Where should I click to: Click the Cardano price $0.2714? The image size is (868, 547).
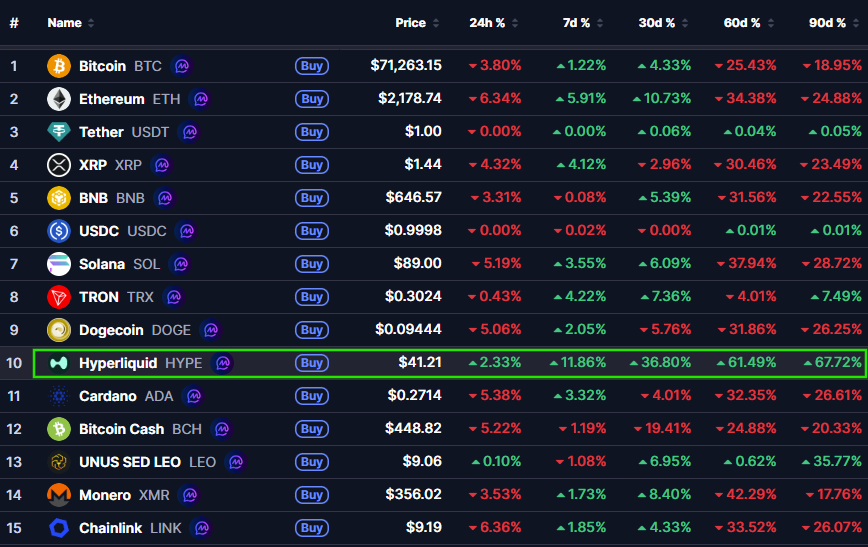[x=415, y=395]
